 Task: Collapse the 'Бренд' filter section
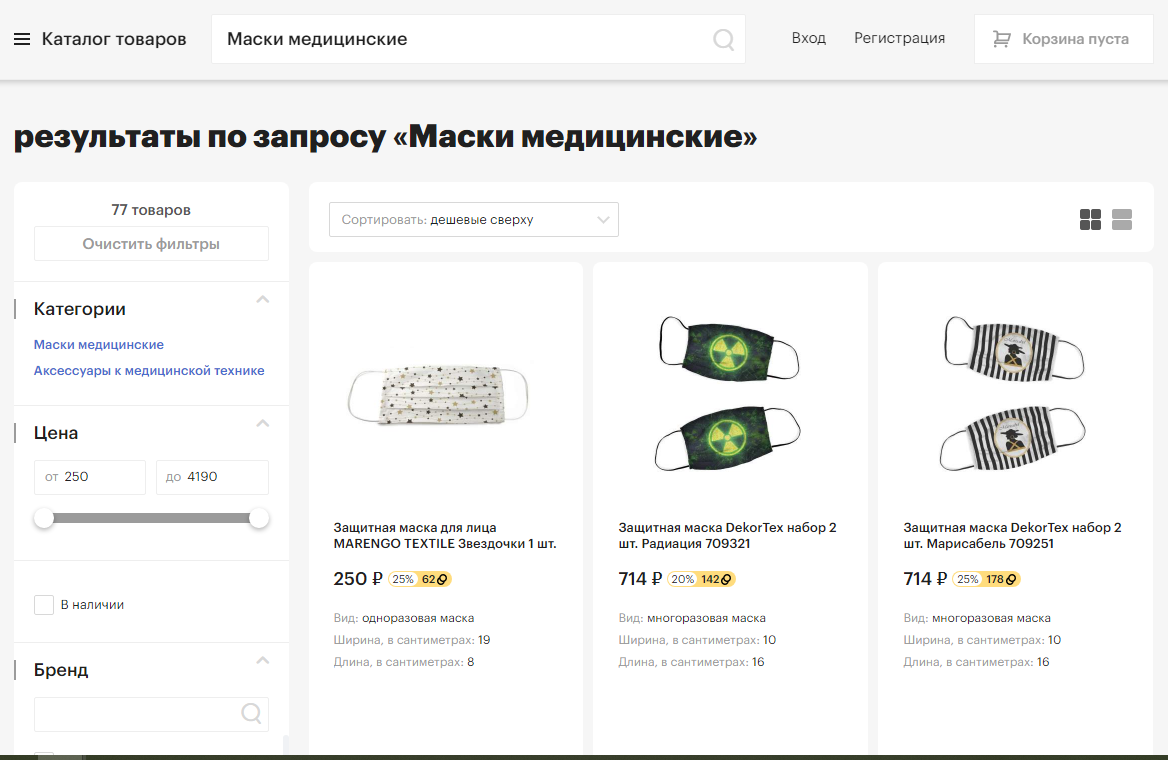click(x=262, y=660)
